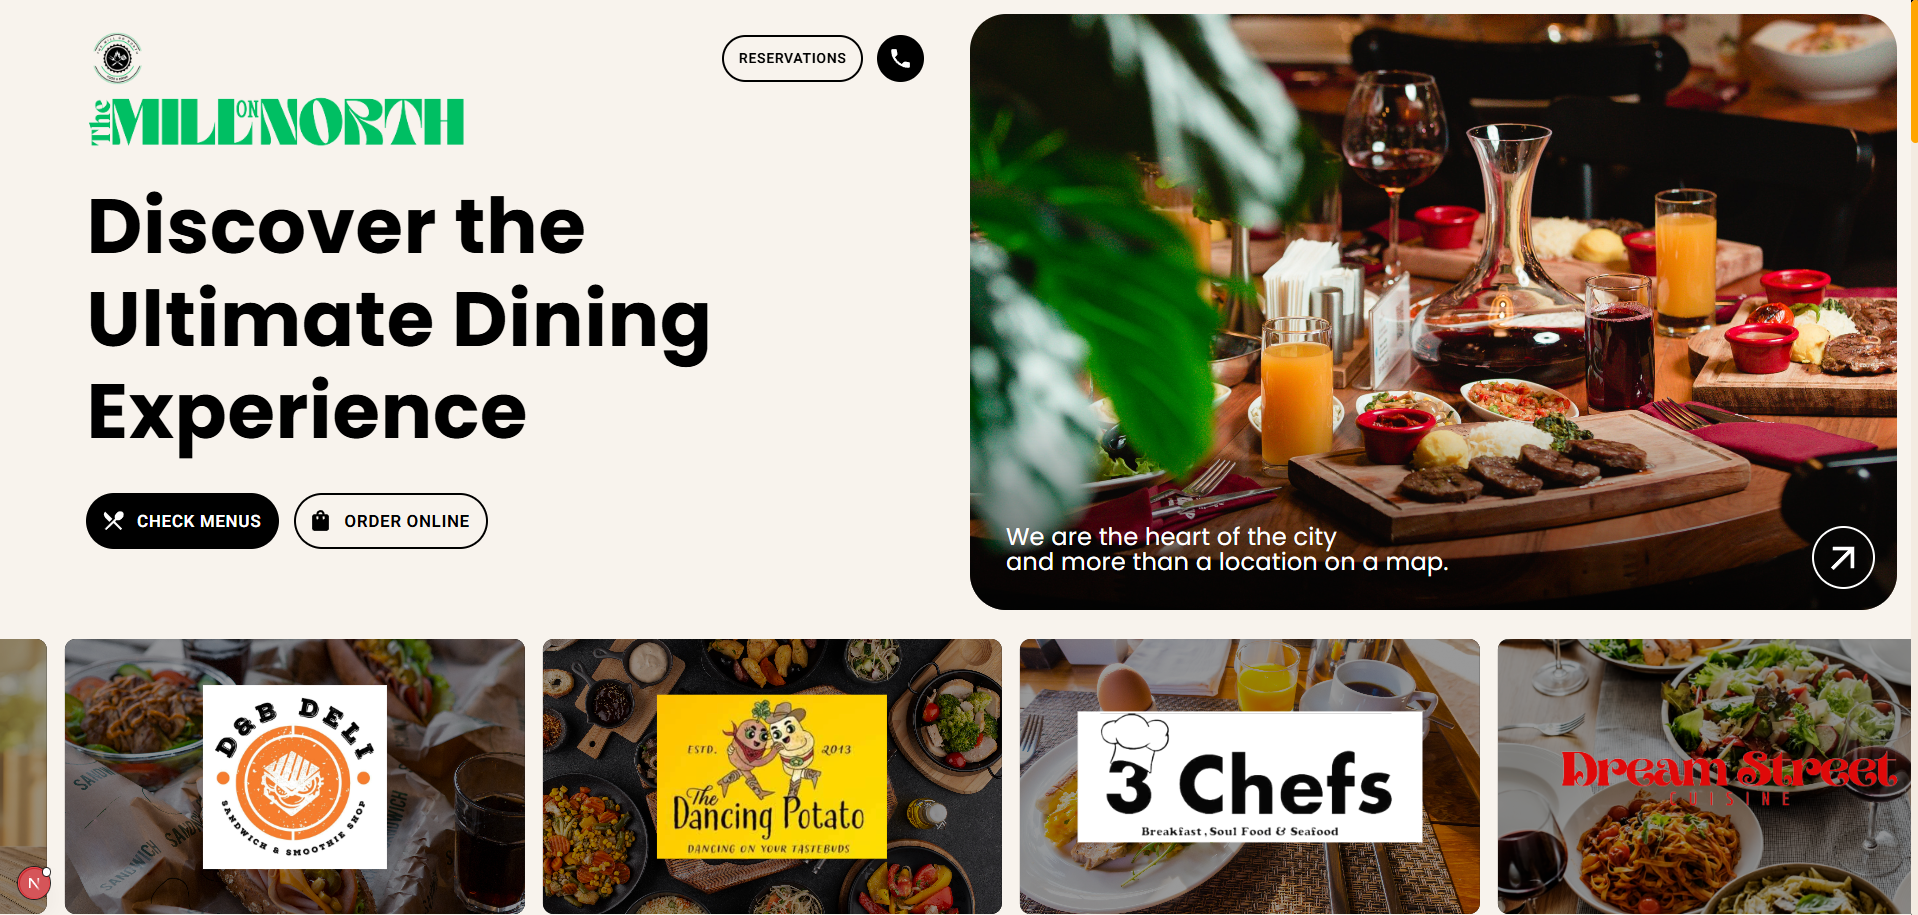Click the fork and knife icon in Check Menus
1918x915 pixels.
click(114, 521)
